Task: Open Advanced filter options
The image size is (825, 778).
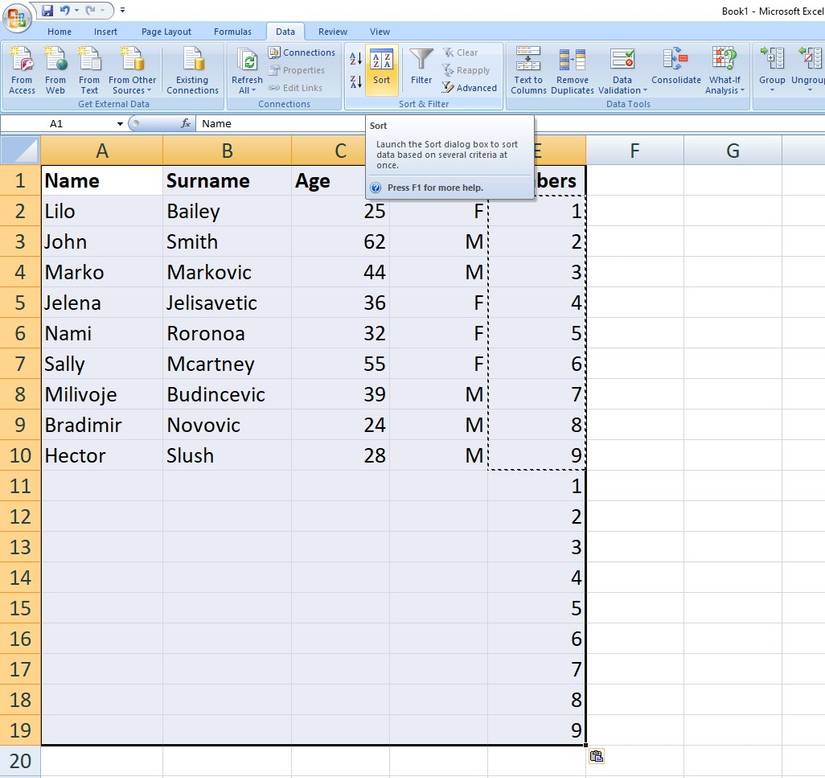Action: pos(470,88)
